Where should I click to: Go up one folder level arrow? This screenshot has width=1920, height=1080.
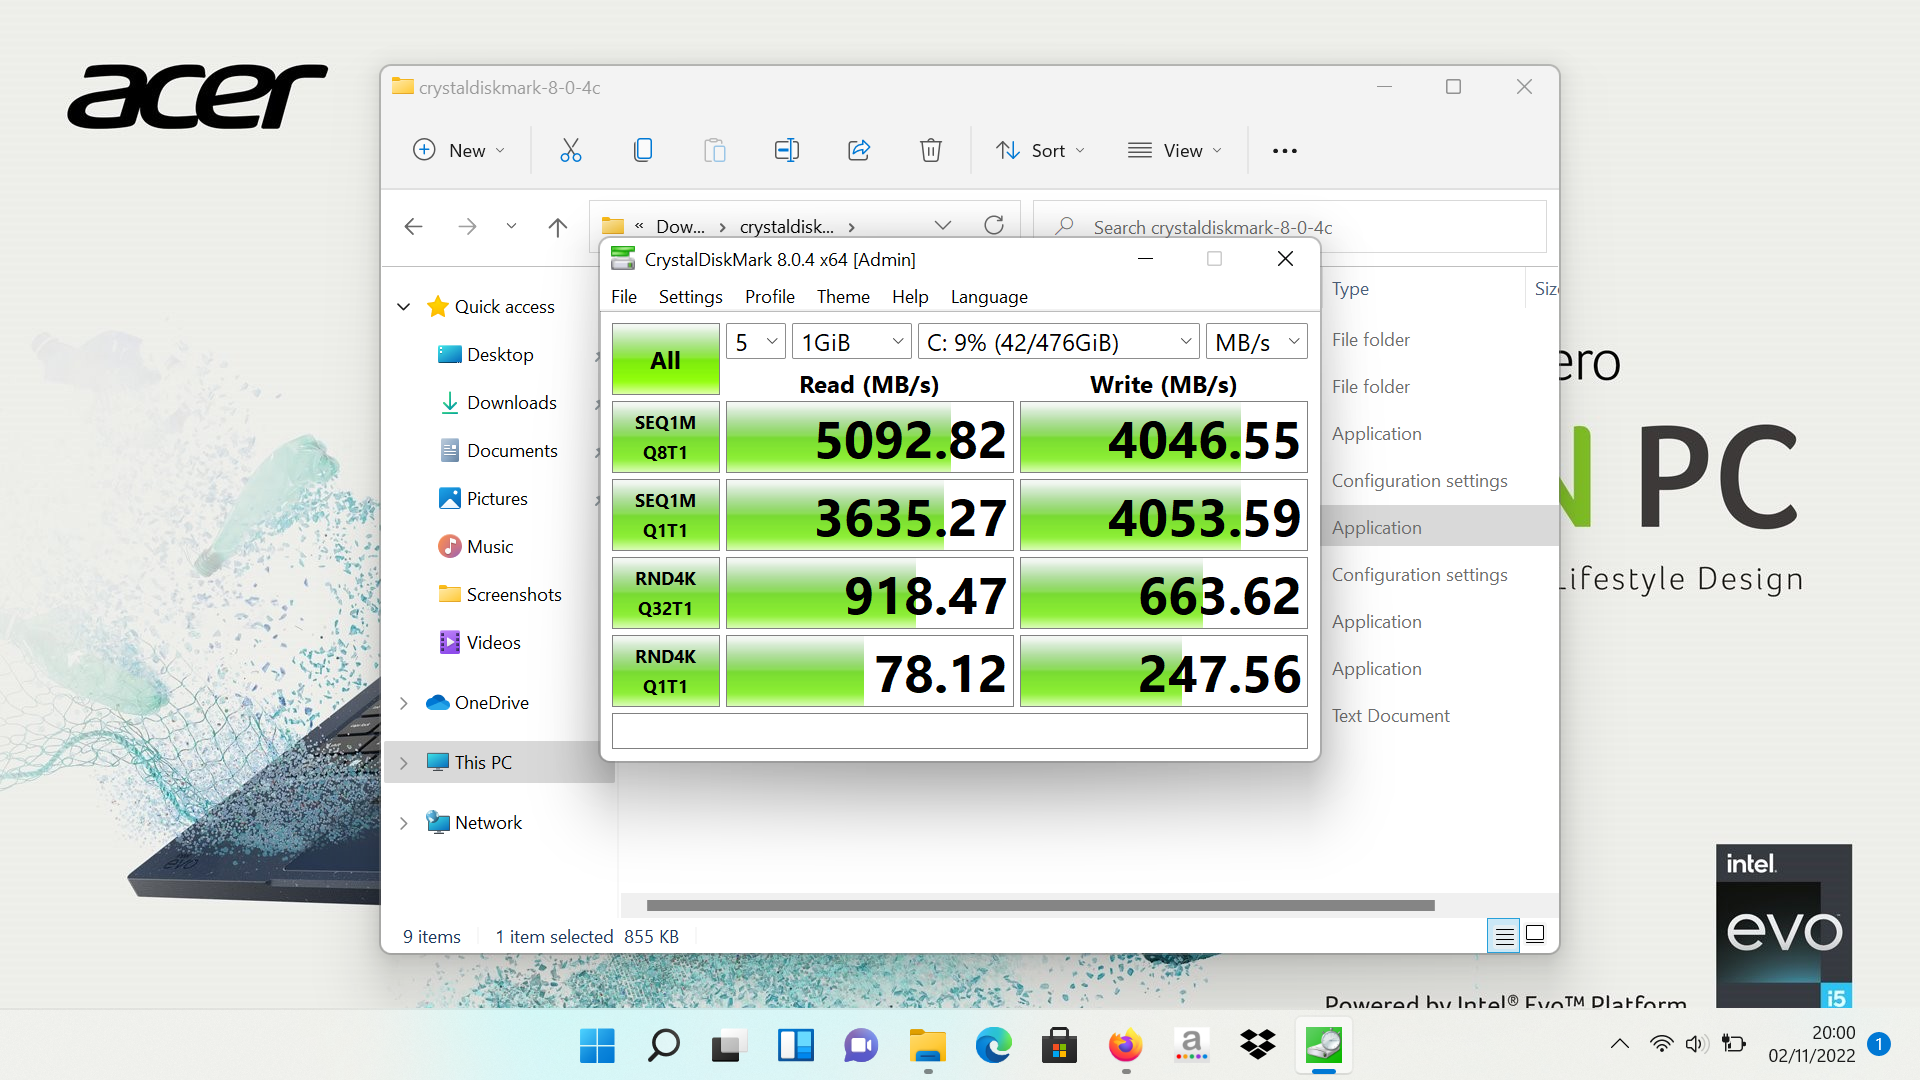tap(558, 227)
